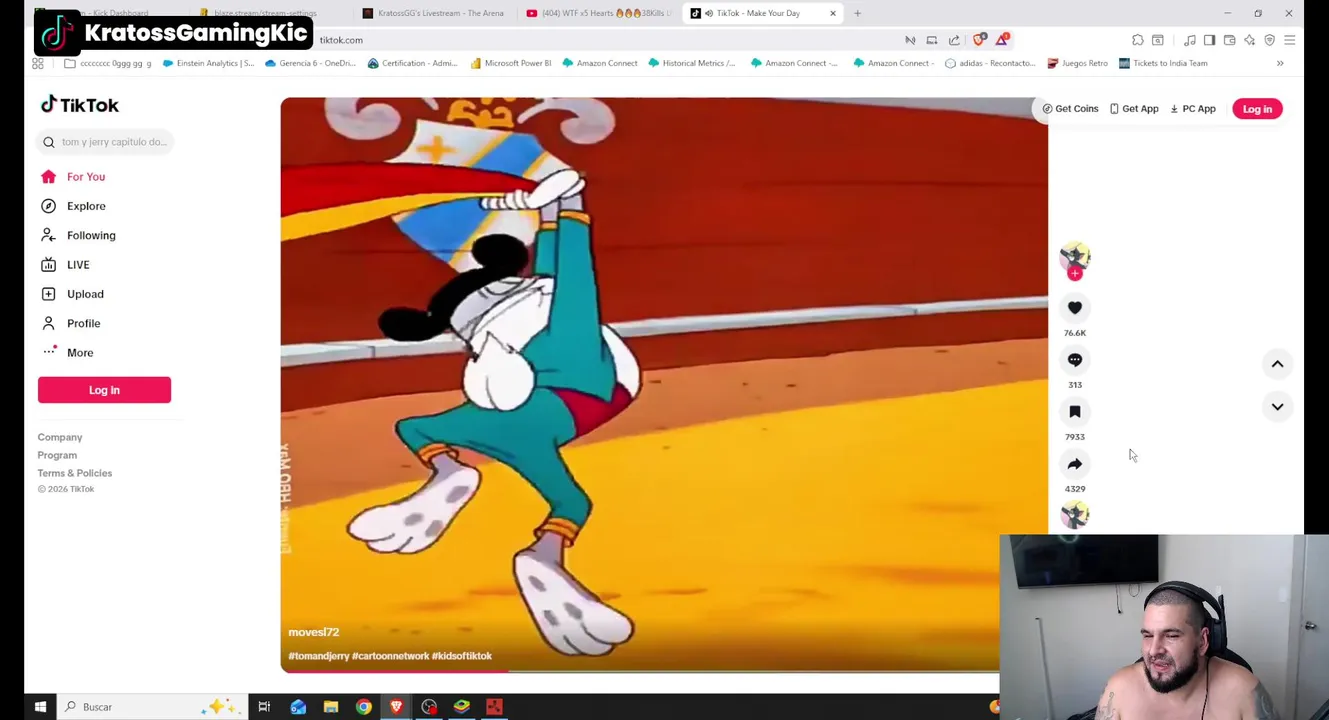
Task: Click Get Coins button
Action: (1070, 109)
